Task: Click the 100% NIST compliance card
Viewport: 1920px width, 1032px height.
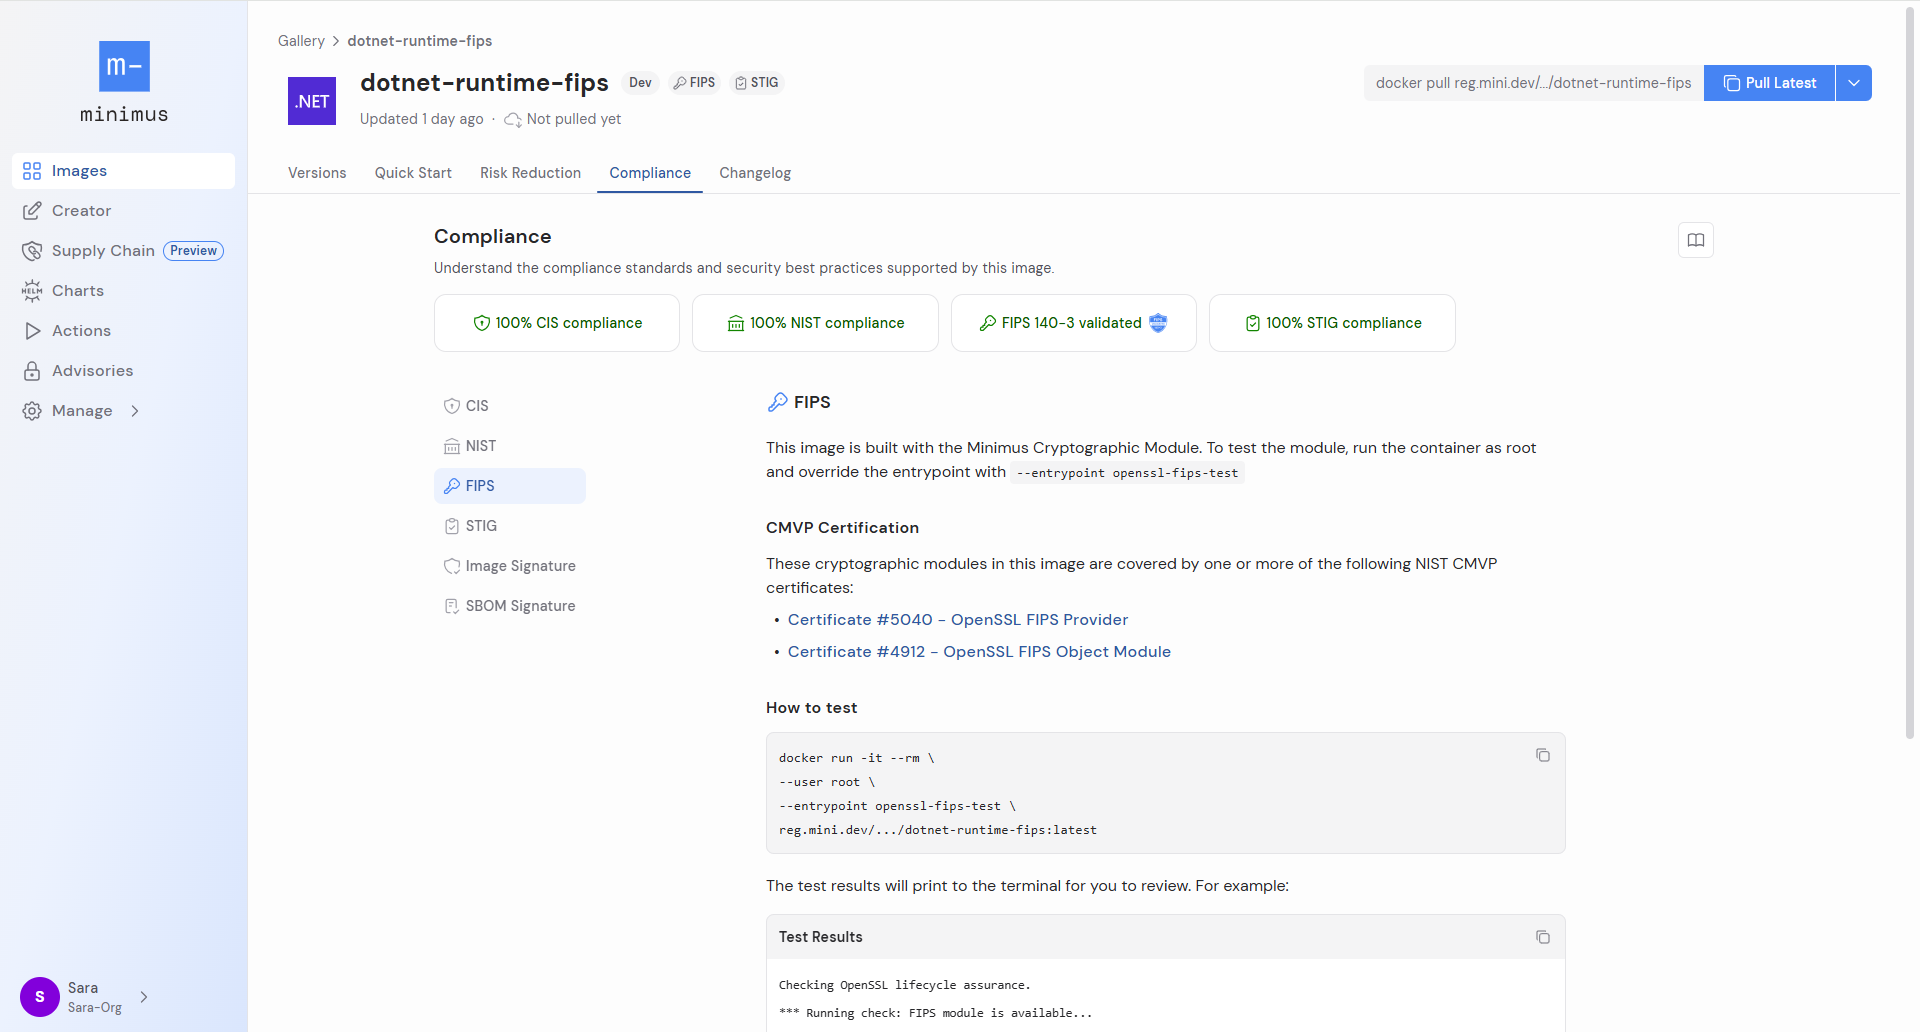Action: 815,323
